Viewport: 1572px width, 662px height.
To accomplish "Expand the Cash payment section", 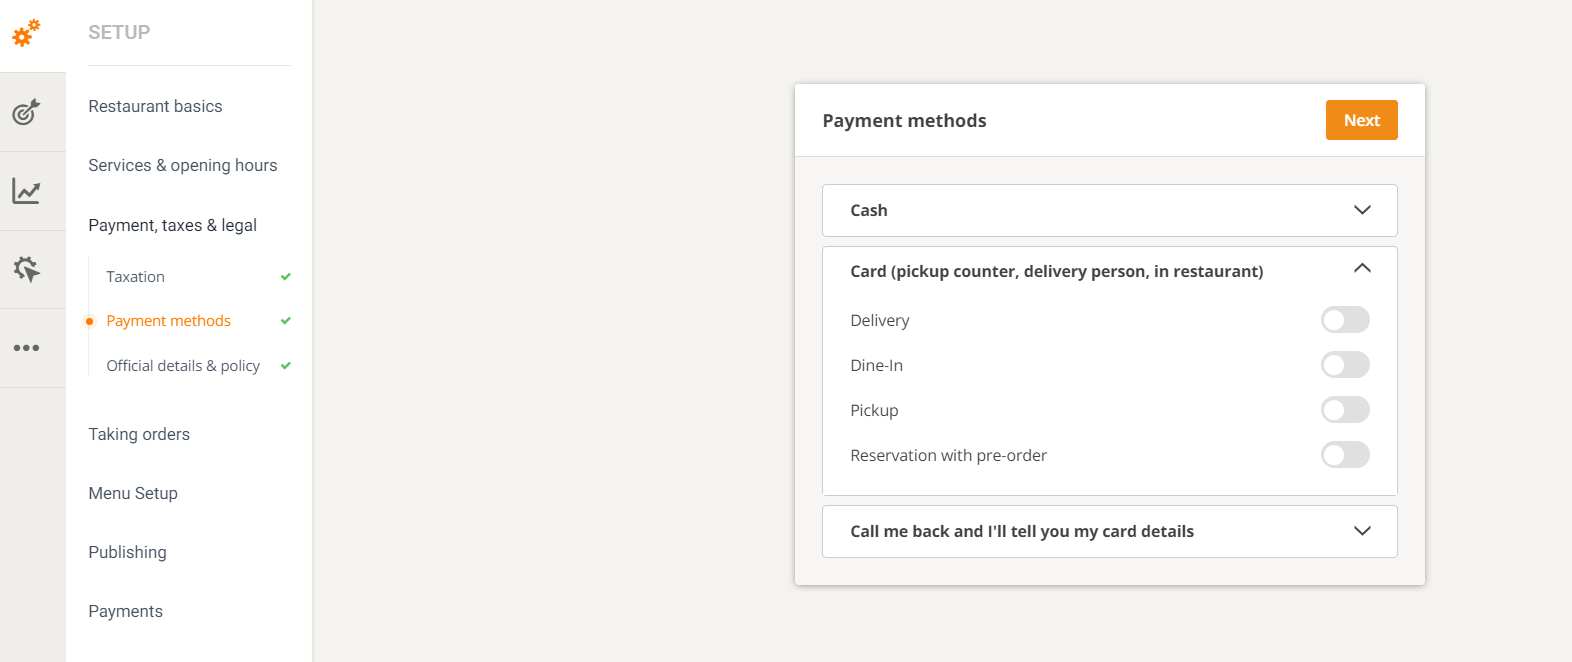I will [x=1361, y=210].
